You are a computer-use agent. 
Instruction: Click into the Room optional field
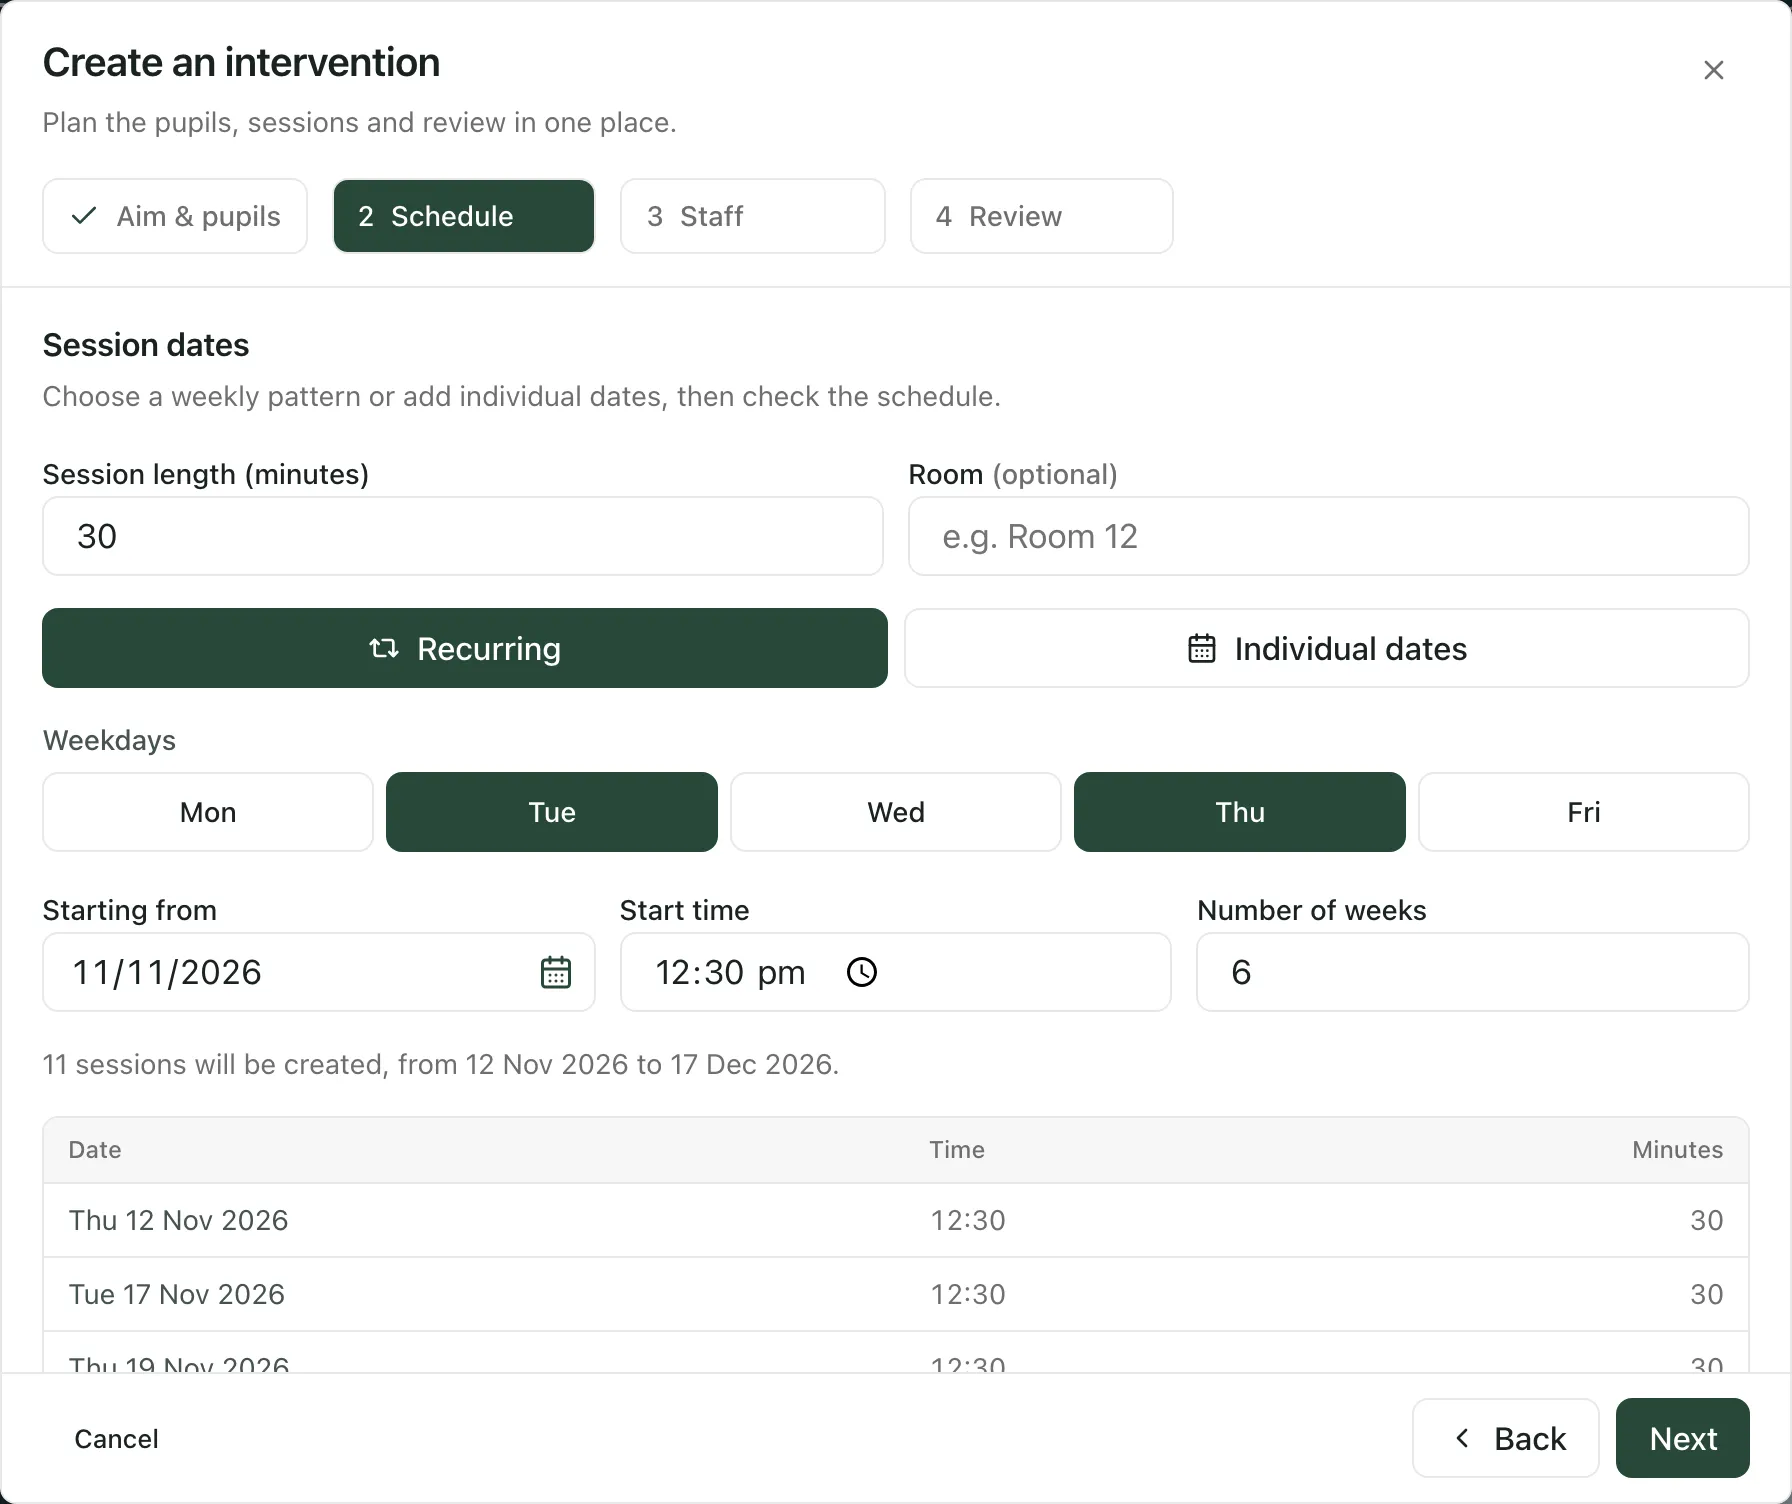point(1329,536)
